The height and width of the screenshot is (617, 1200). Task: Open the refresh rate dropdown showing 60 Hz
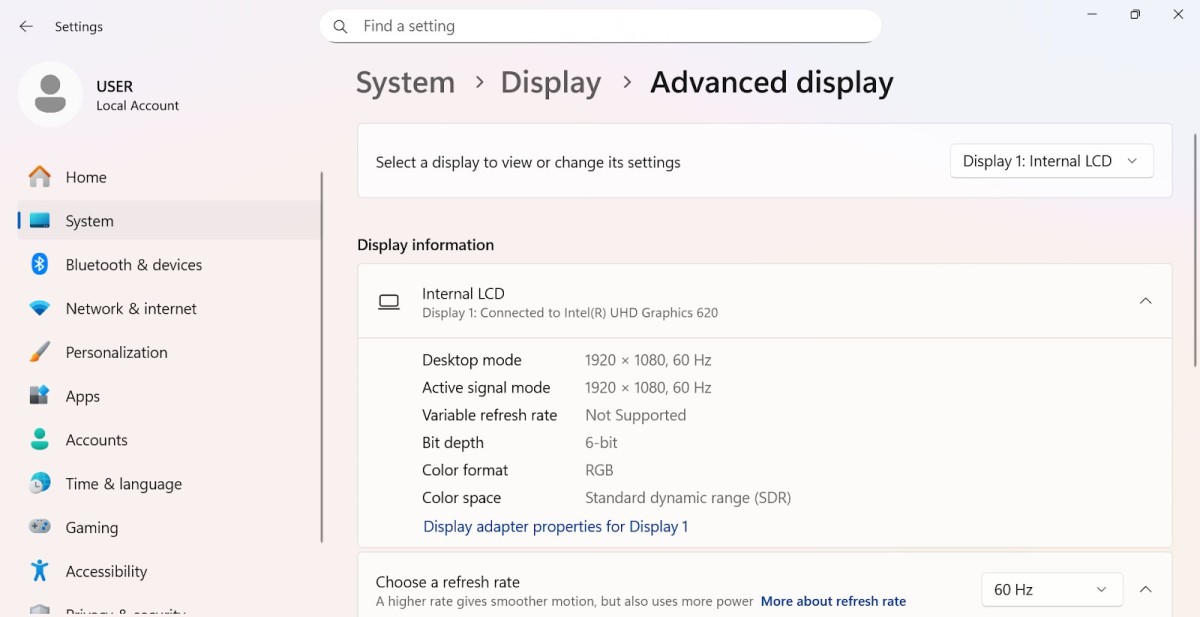(1051, 589)
